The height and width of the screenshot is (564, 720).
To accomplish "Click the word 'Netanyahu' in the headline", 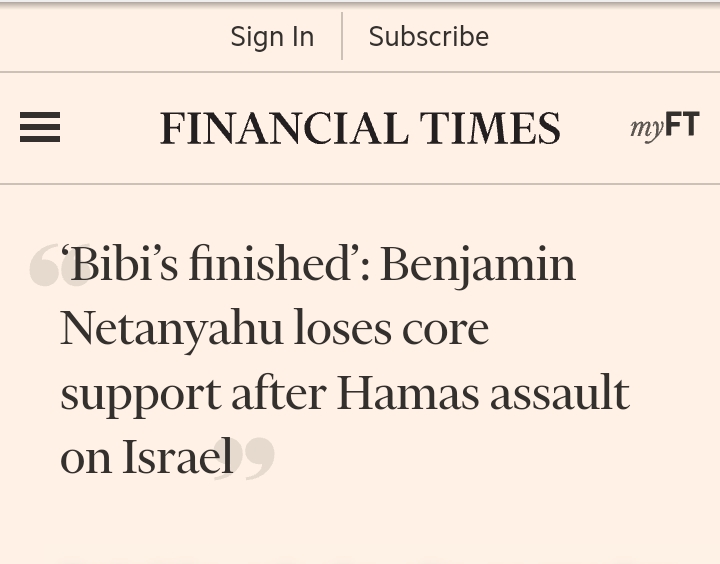I will pyautogui.click(x=171, y=330).
